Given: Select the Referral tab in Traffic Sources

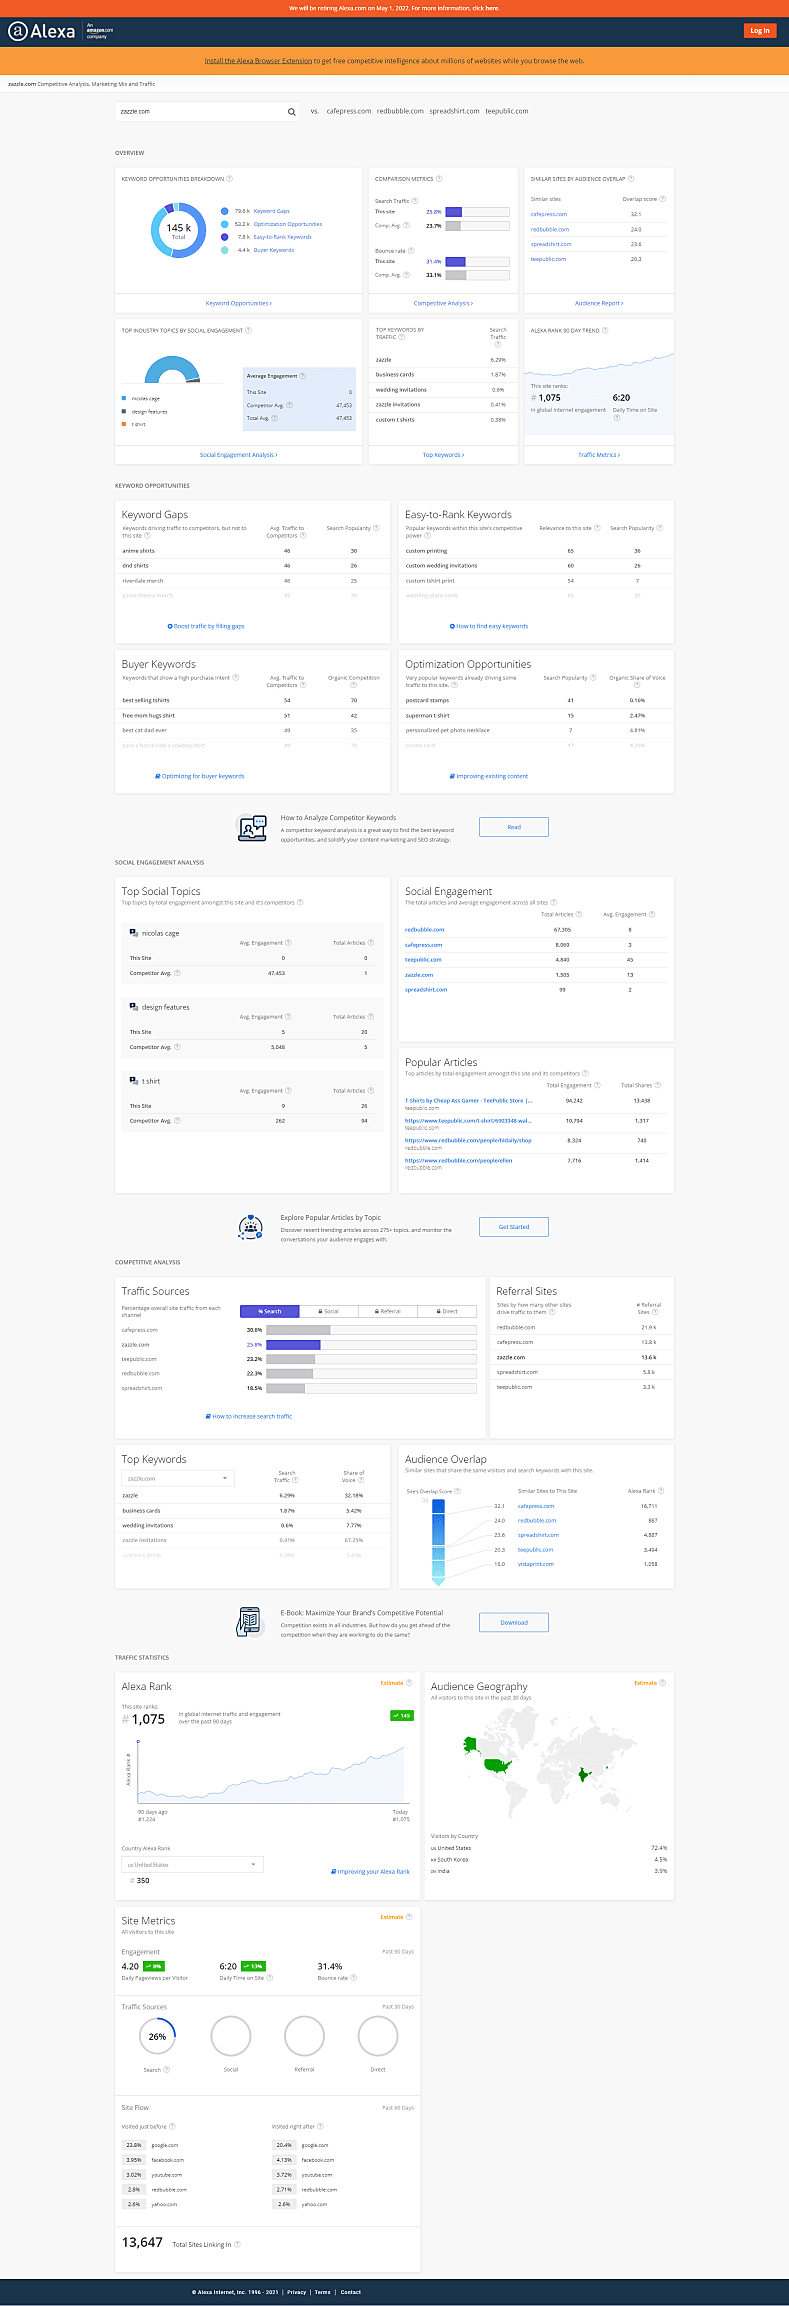Looking at the screenshot, I should pyautogui.click(x=388, y=1311).
